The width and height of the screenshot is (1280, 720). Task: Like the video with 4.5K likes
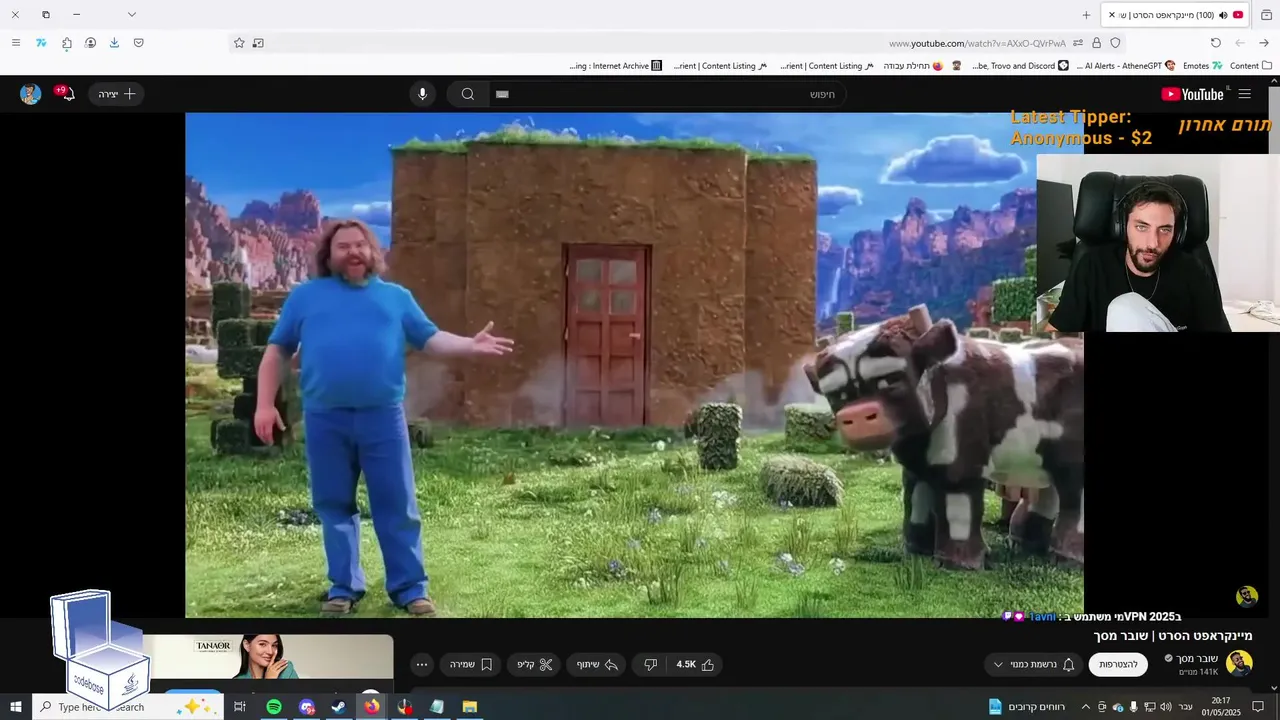[695, 664]
